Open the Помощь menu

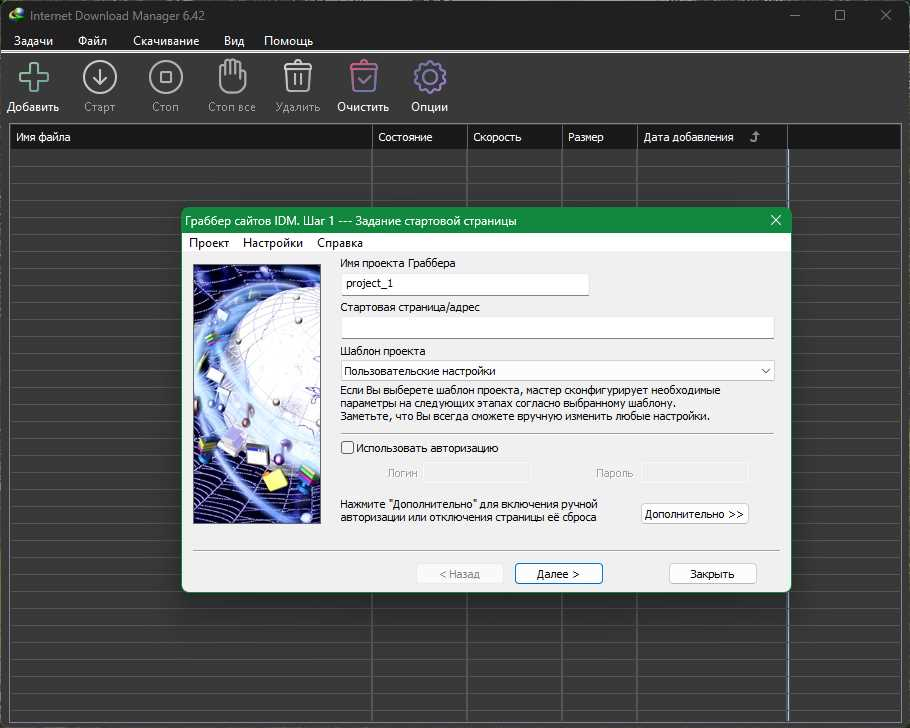click(288, 41)
